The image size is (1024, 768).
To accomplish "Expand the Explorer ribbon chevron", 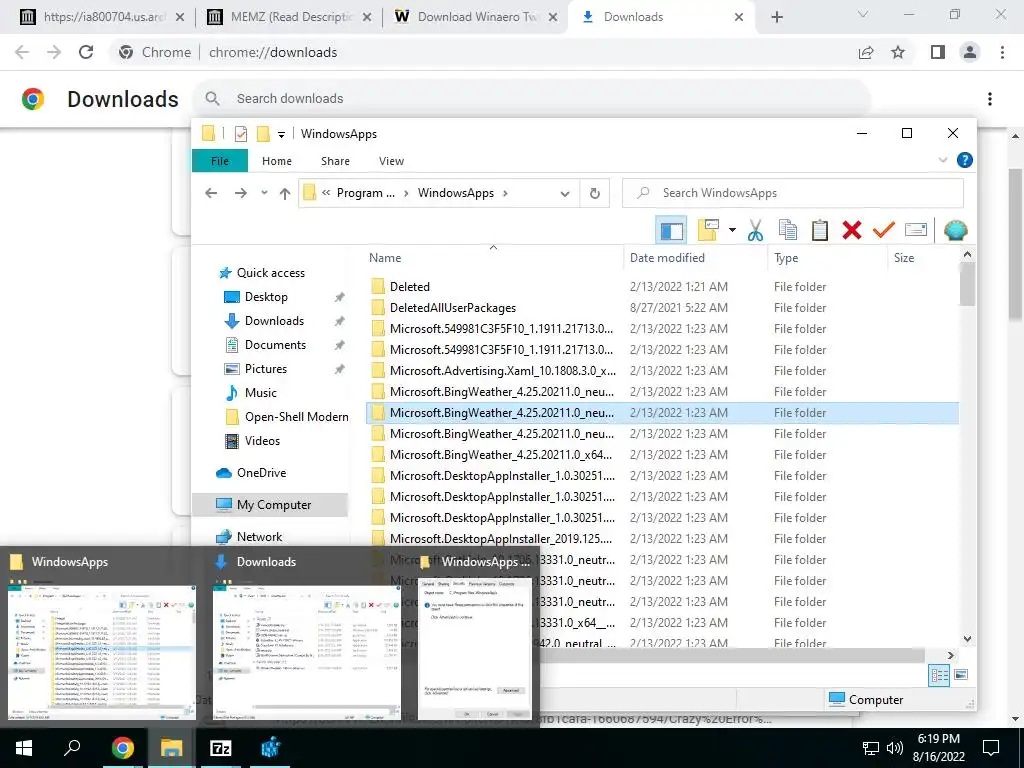I will 942,160.
